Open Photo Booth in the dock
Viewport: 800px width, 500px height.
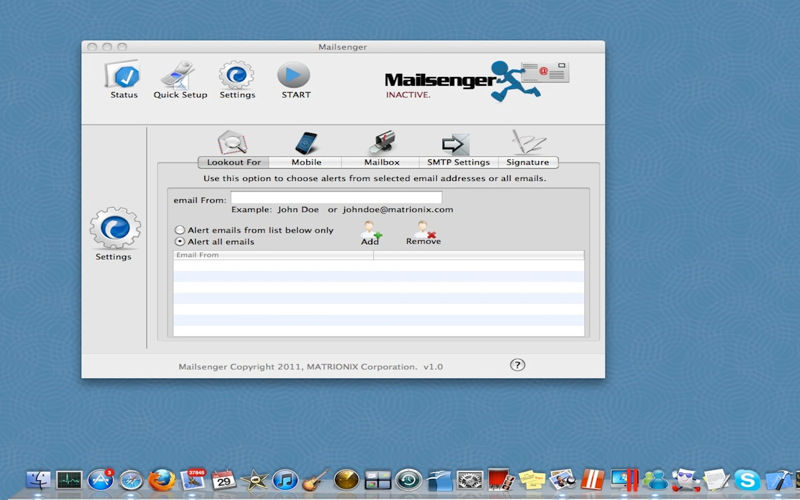[x=501, y=480]
